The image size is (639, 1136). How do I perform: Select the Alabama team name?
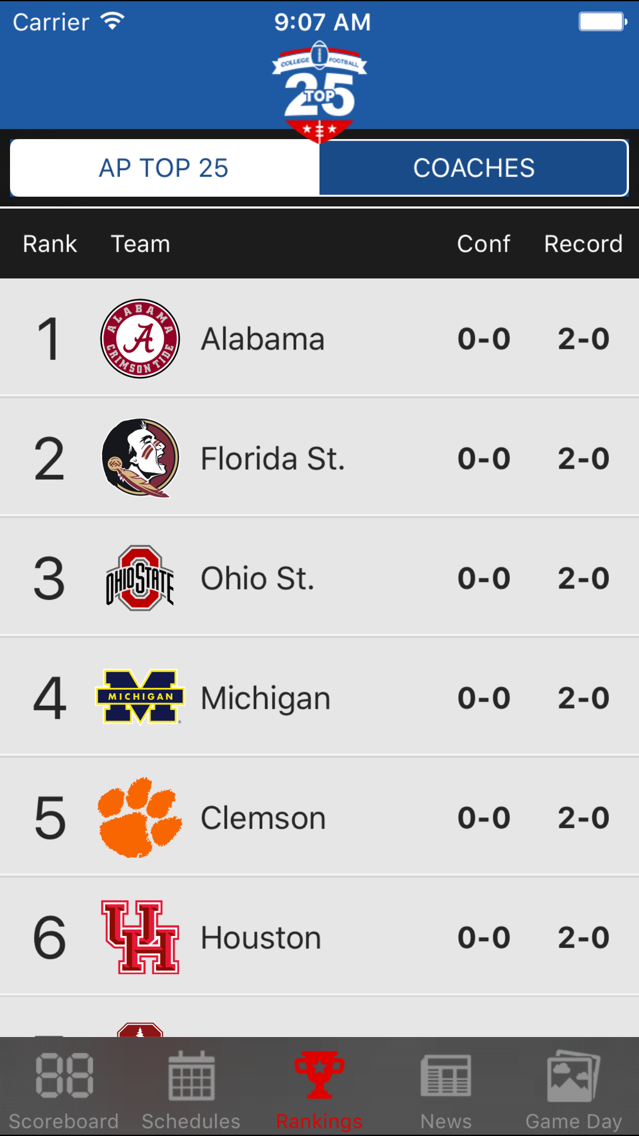tap(263, 340)
